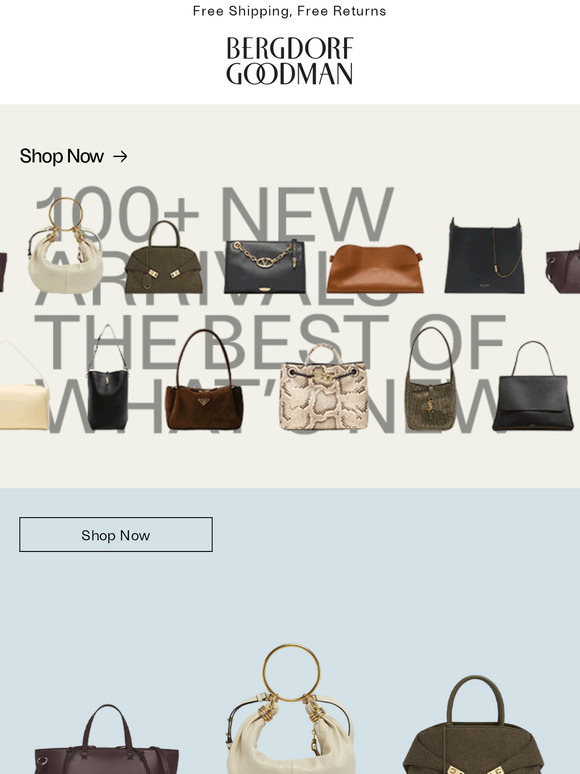Select the black flap top-handle bag
This screenshot has height=774, width=580.
[x=533, y=386]
